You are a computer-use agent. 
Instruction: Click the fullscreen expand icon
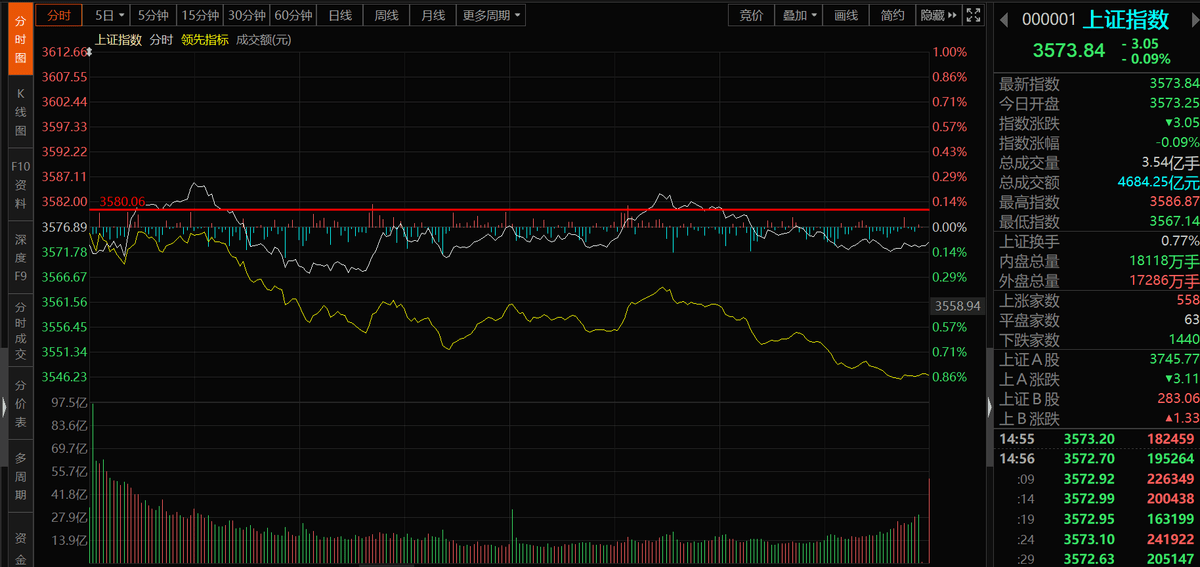pos(975,15)
